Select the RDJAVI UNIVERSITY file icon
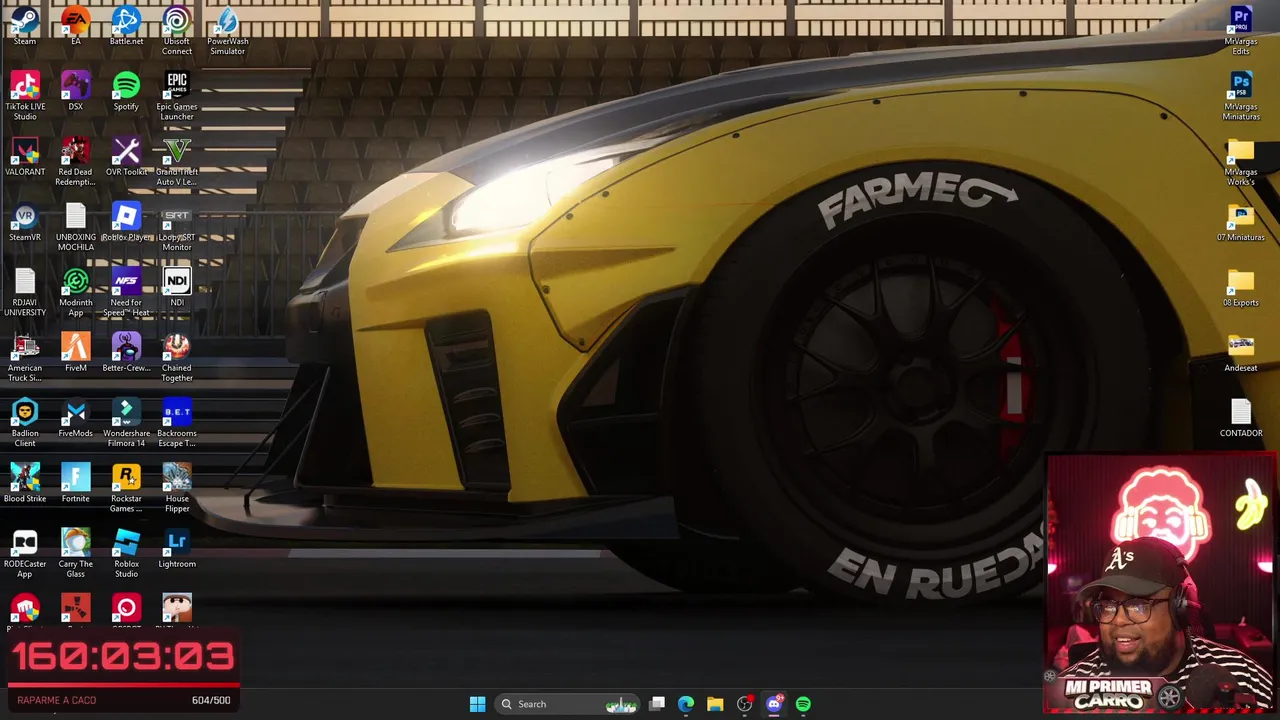This screenshot has width=1280, height=720. pyautogui.click(x=25, y=292)
